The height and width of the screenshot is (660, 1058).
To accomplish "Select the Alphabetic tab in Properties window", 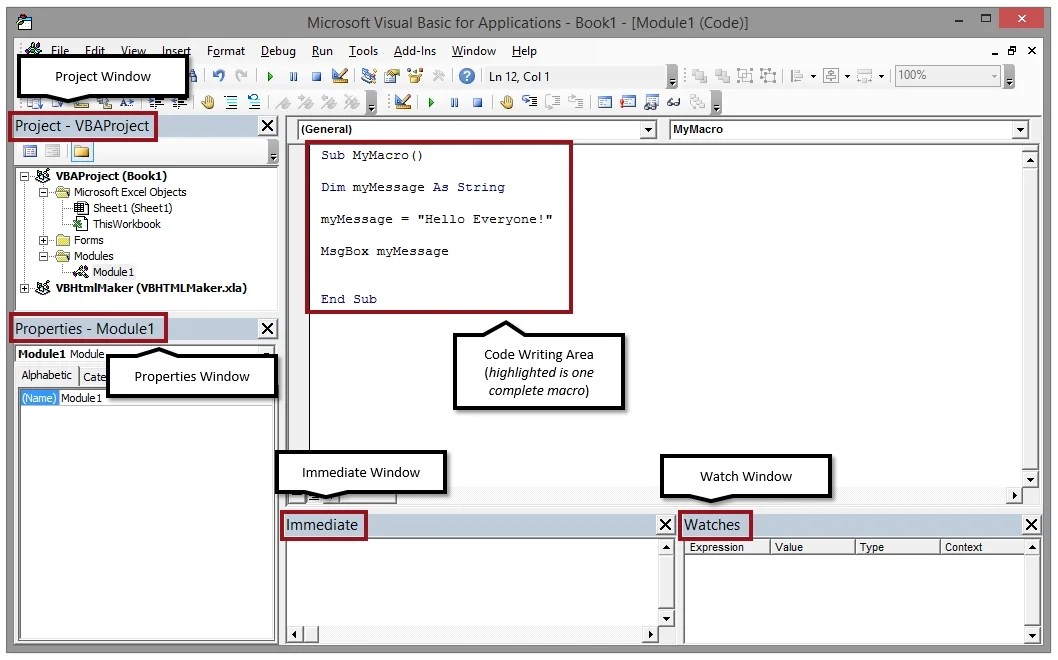I will pyautogui.click(x=45, y=375).
